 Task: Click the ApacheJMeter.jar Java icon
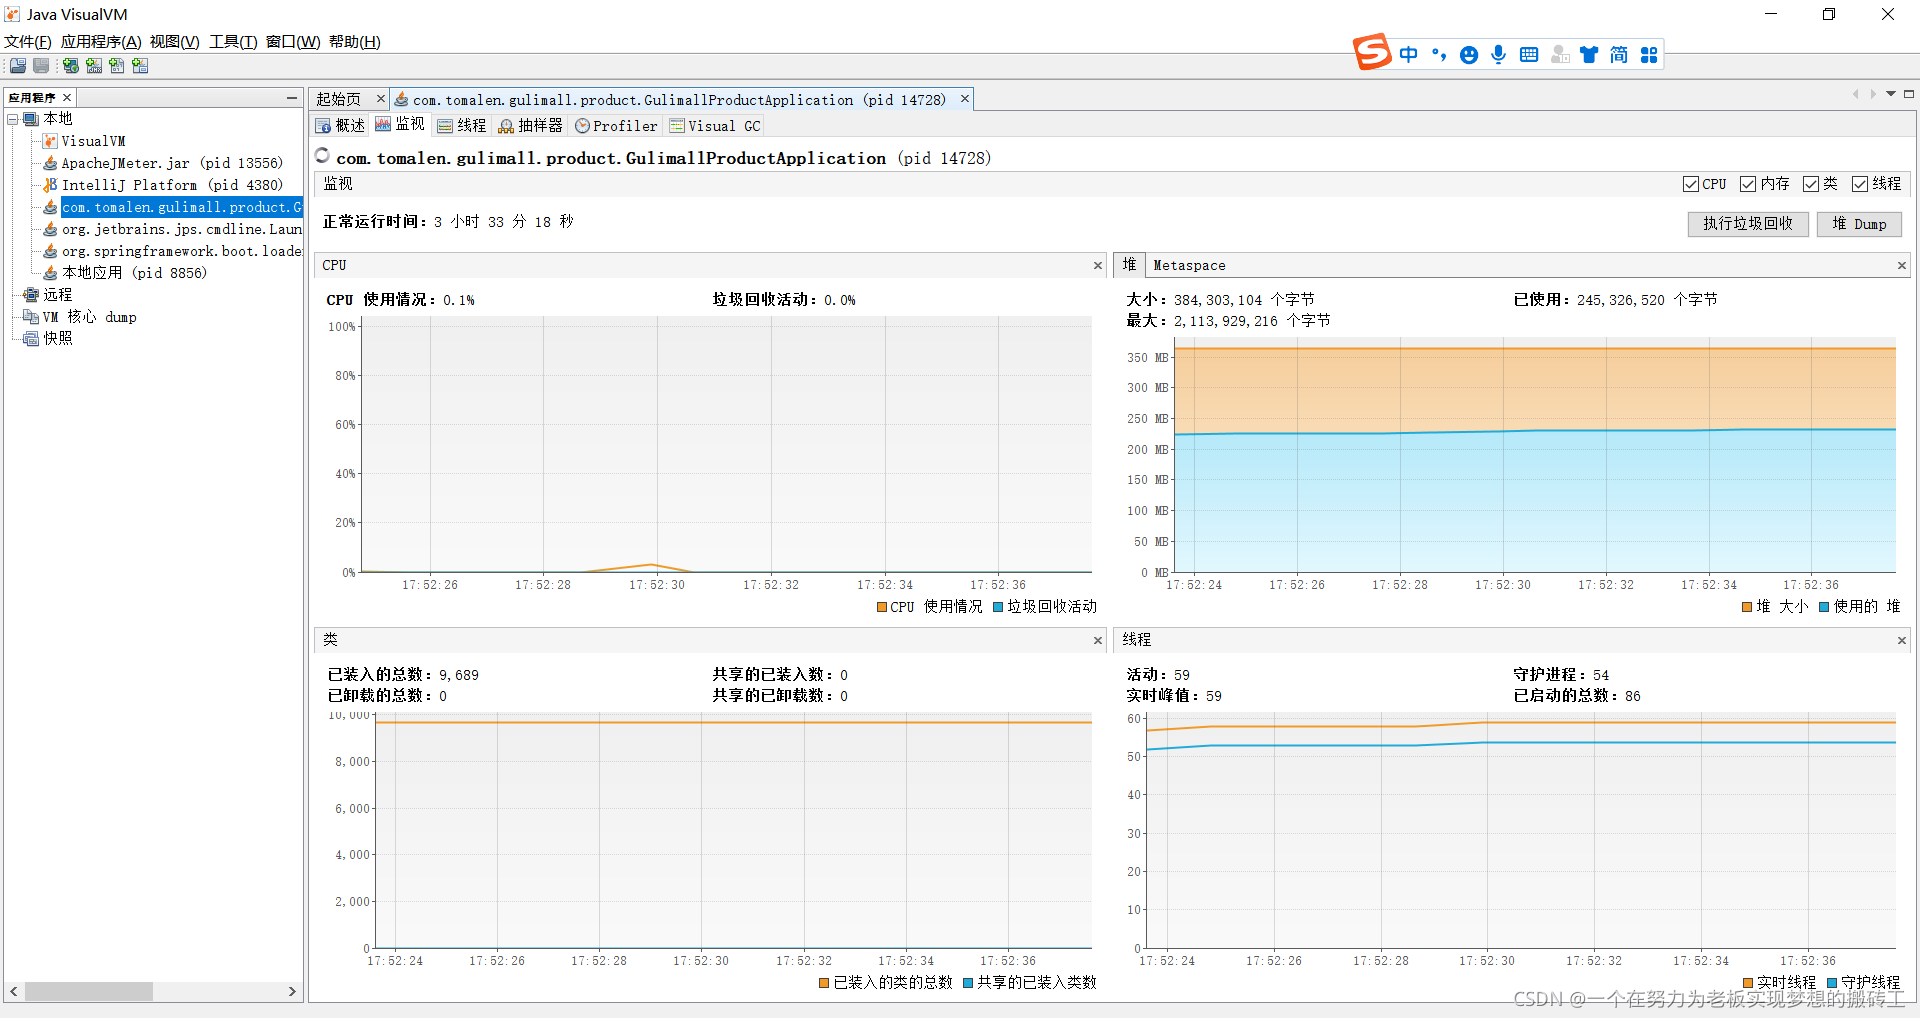tap(50, 163)
